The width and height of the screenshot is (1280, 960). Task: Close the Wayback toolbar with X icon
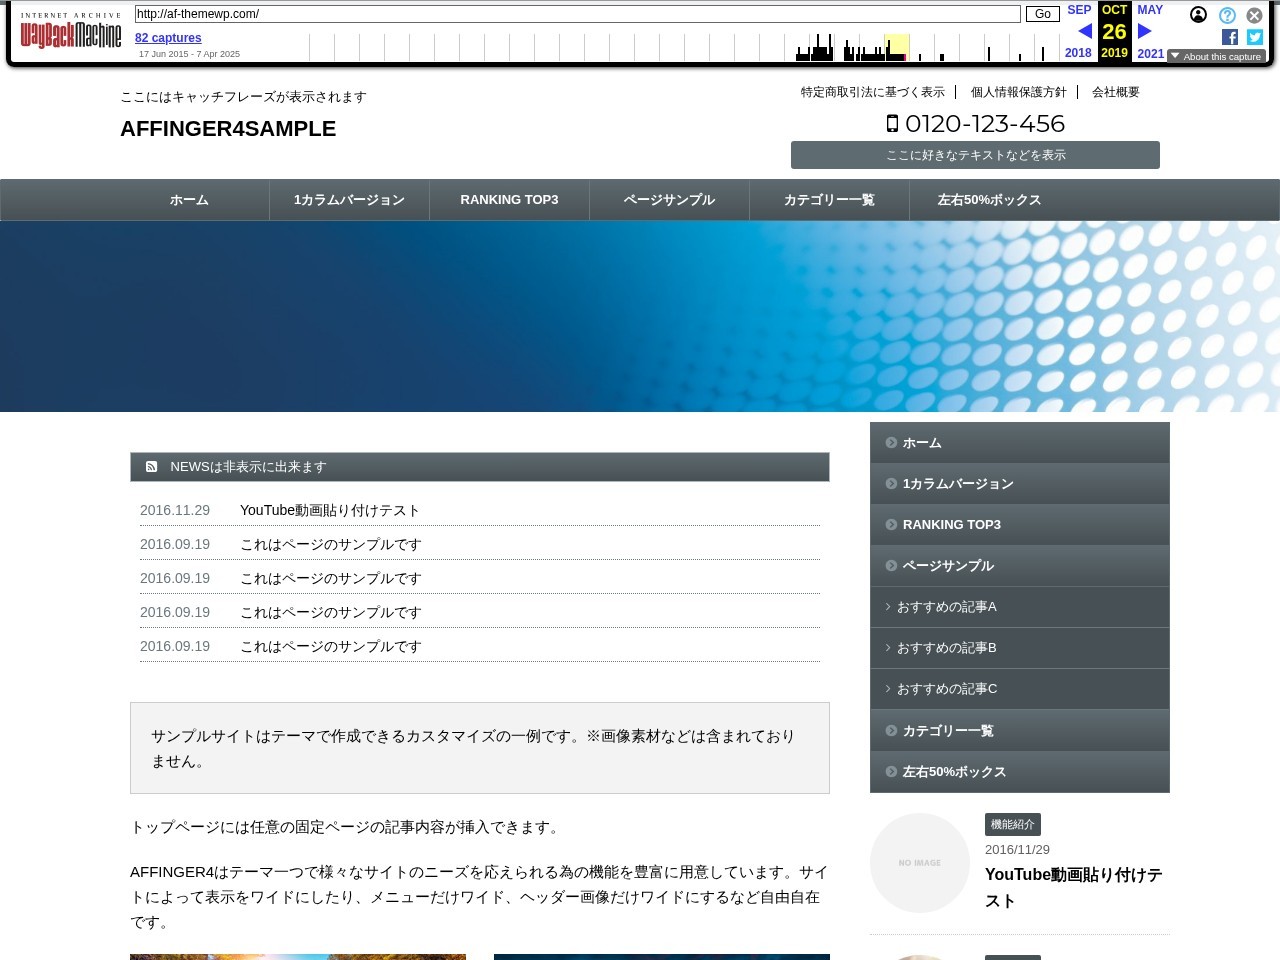click(x=1254, y=15)
